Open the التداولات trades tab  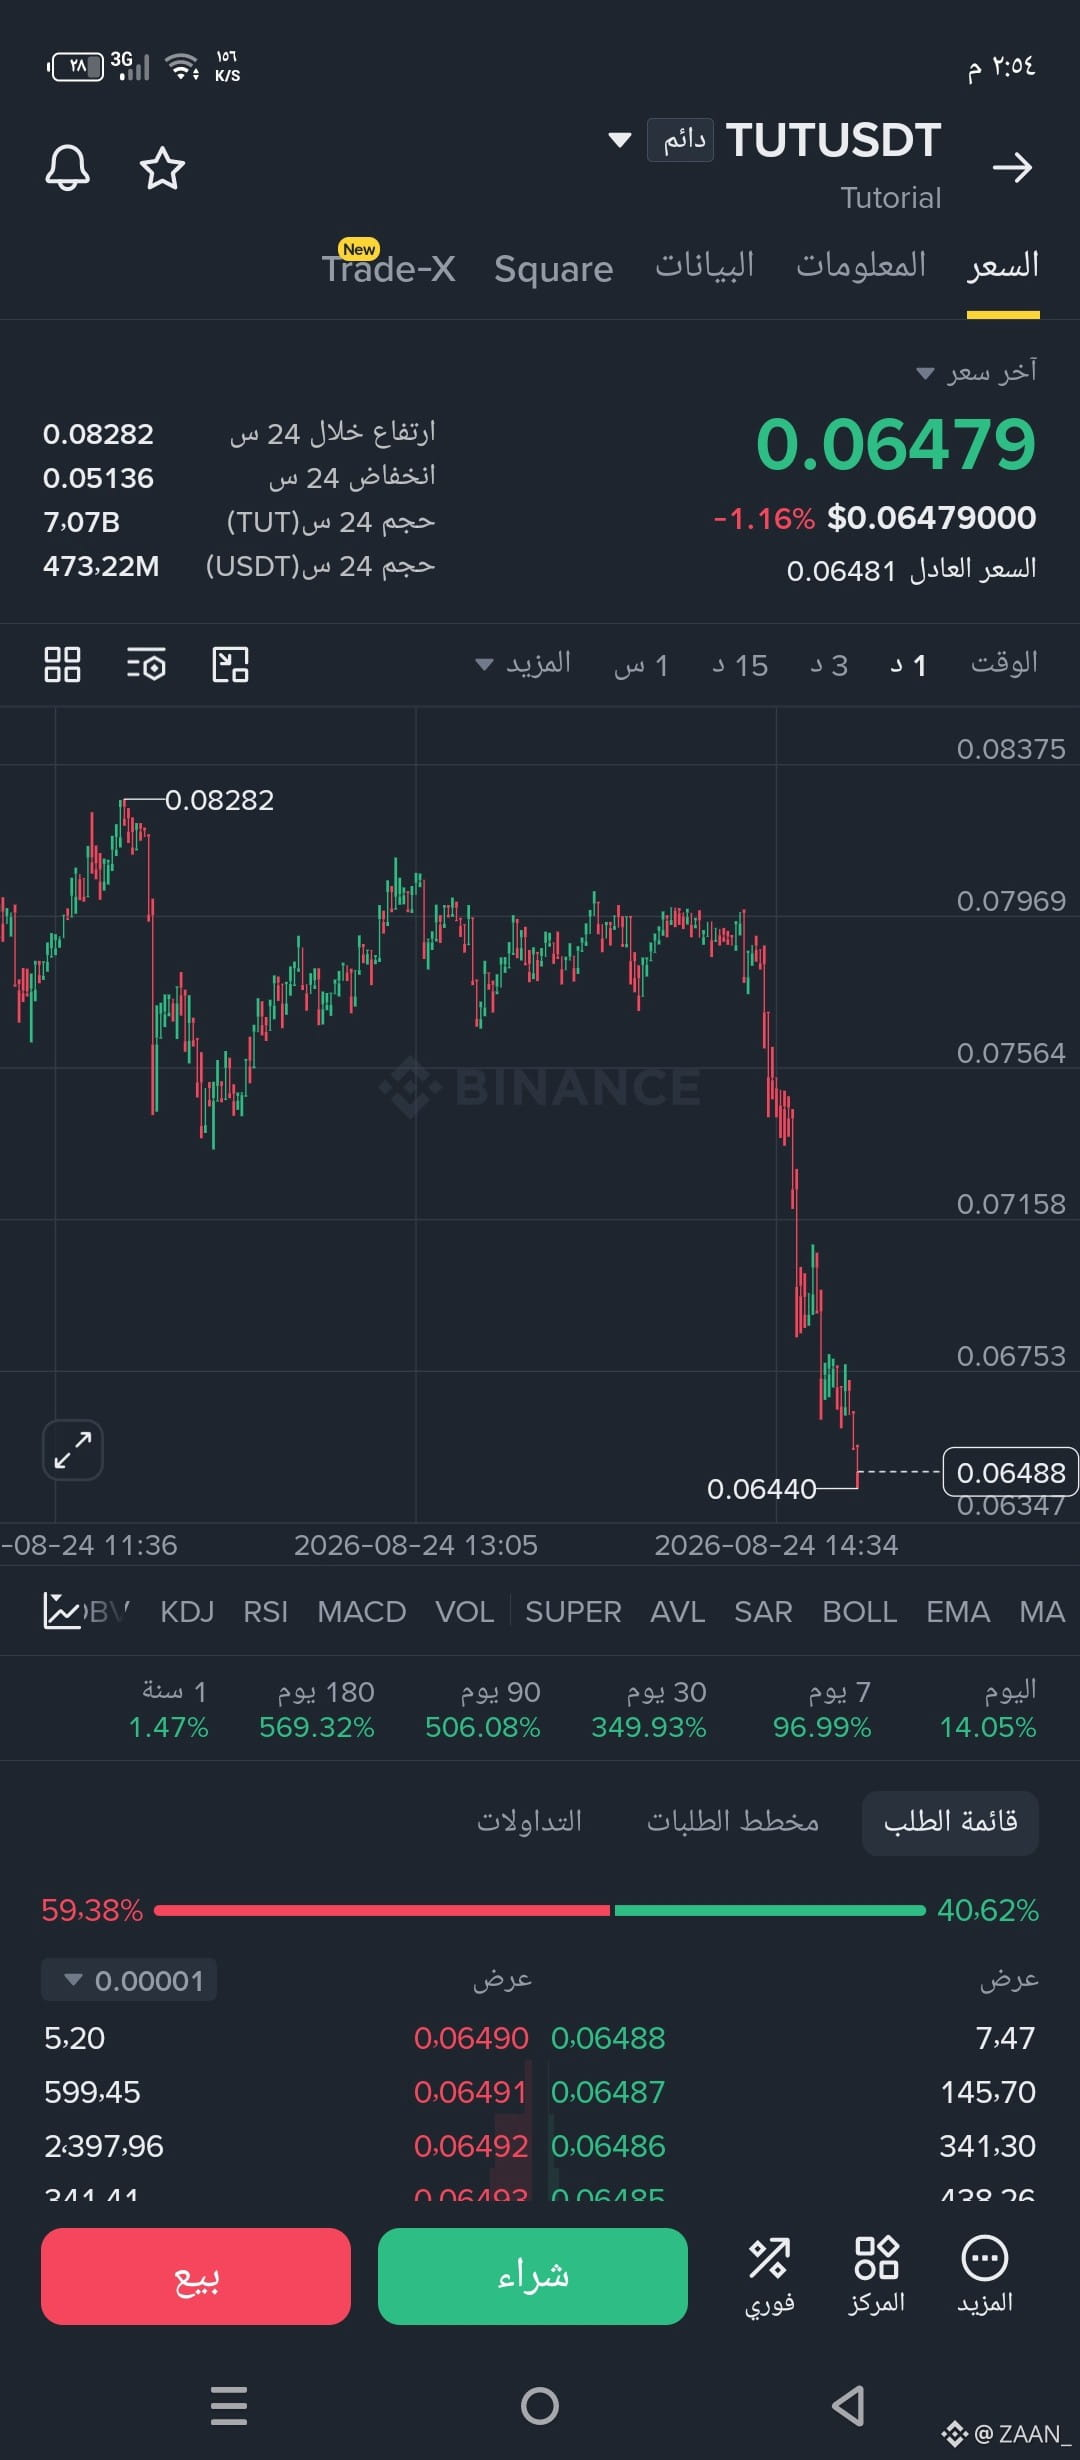coord(529,1822)
